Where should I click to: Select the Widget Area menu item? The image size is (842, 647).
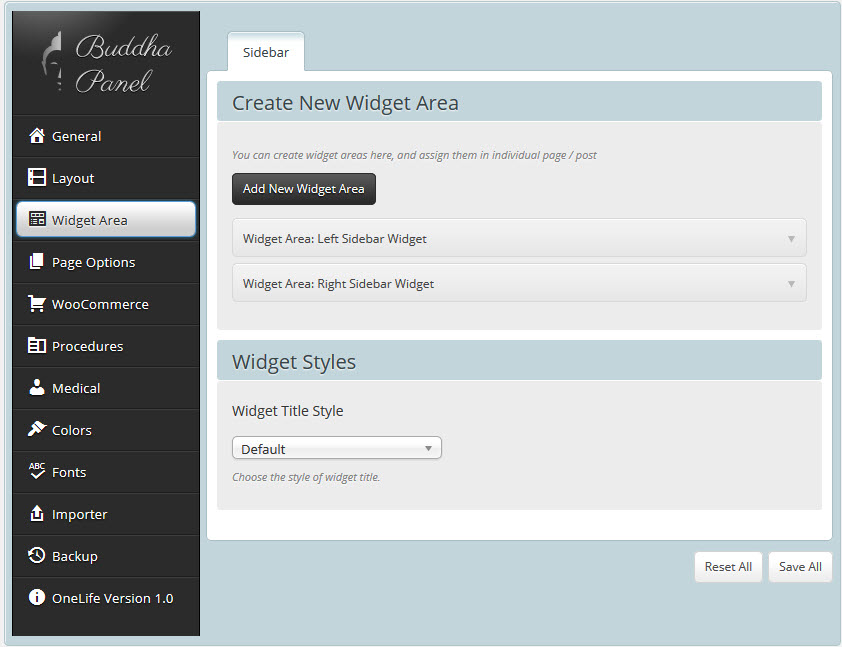pos(106,220)
